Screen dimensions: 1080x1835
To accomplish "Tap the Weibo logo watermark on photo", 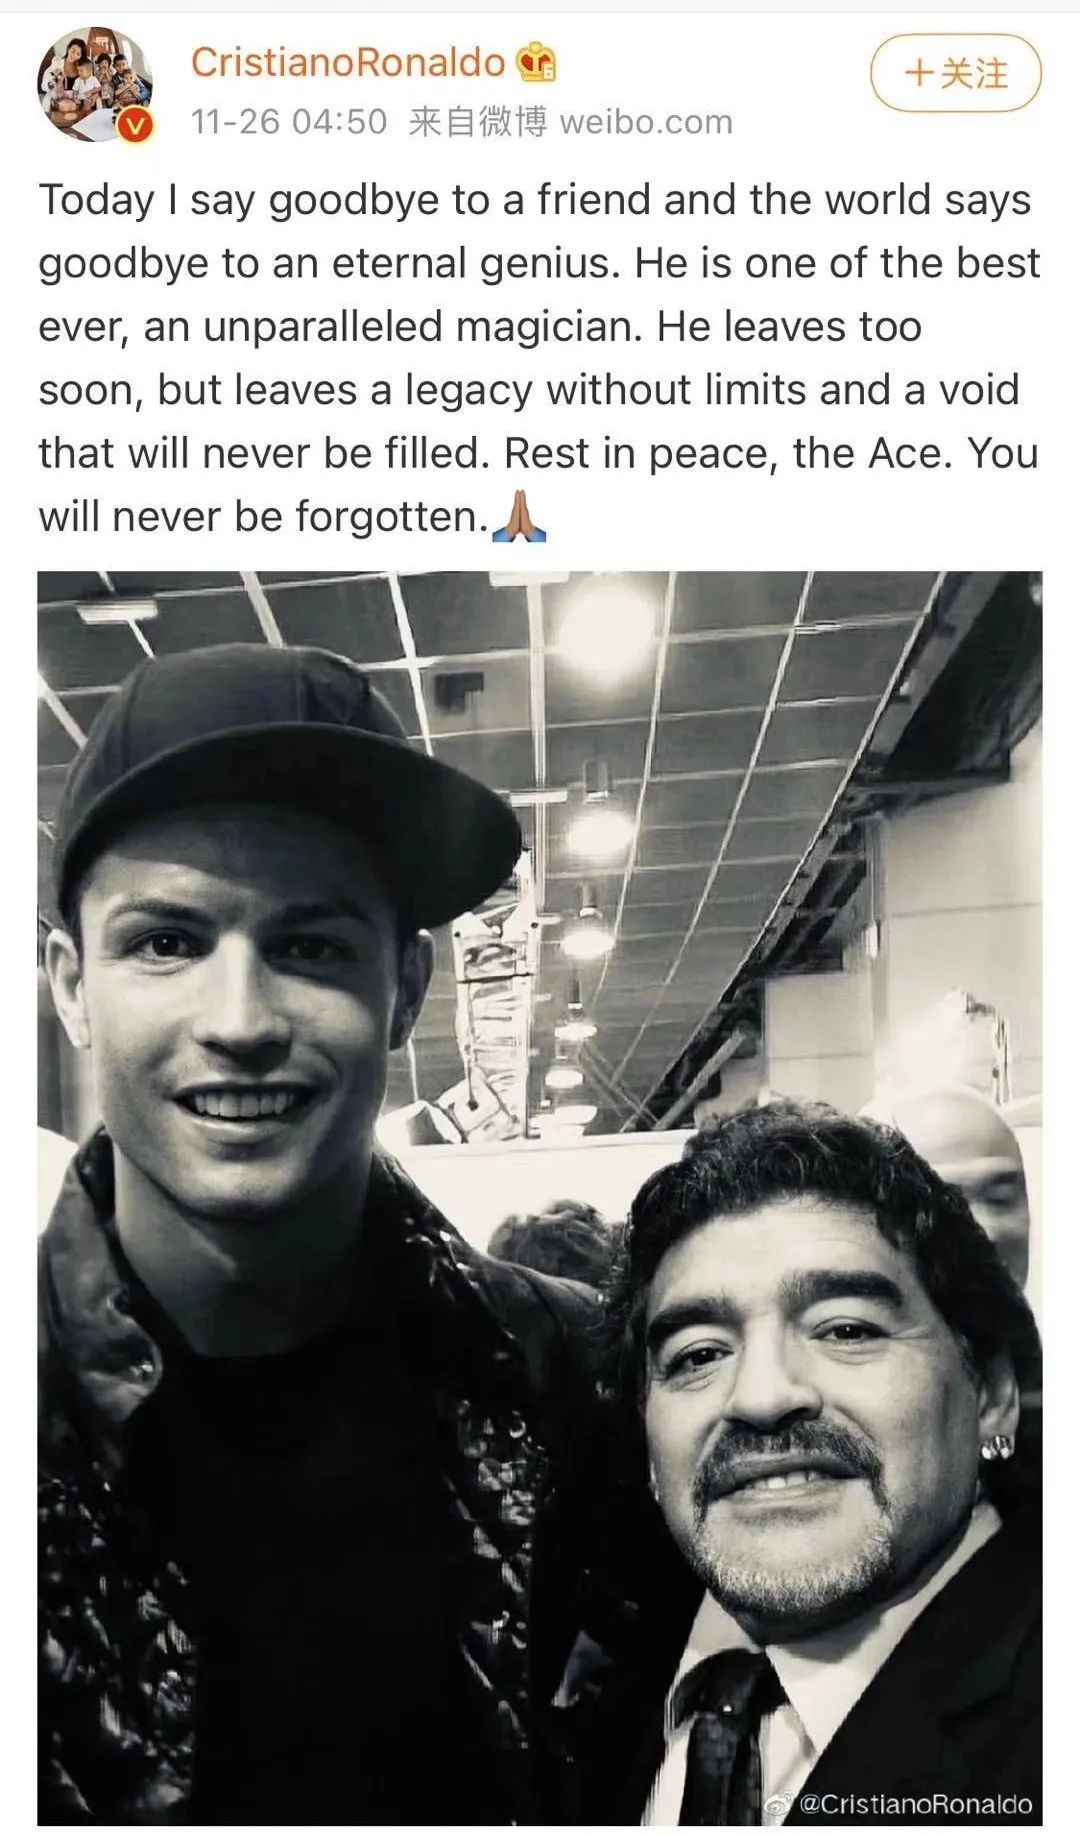I will coord(779,1802).
